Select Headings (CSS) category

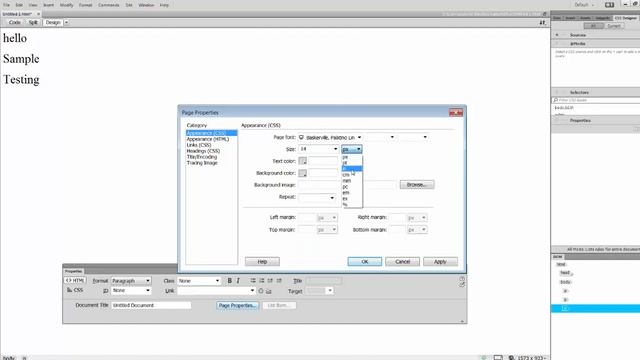click(x=203, y=151)
